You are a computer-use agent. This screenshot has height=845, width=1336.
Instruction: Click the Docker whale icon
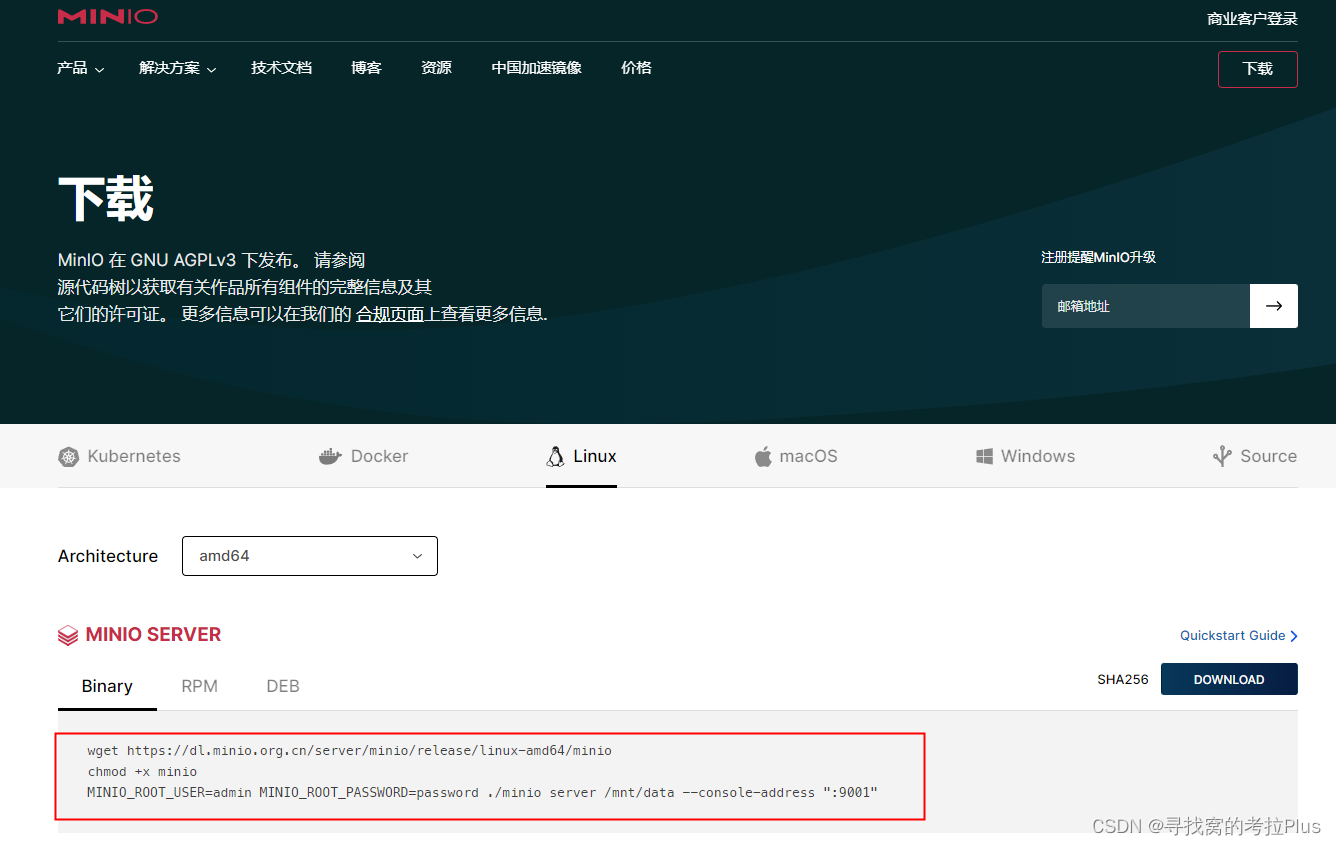330,457
